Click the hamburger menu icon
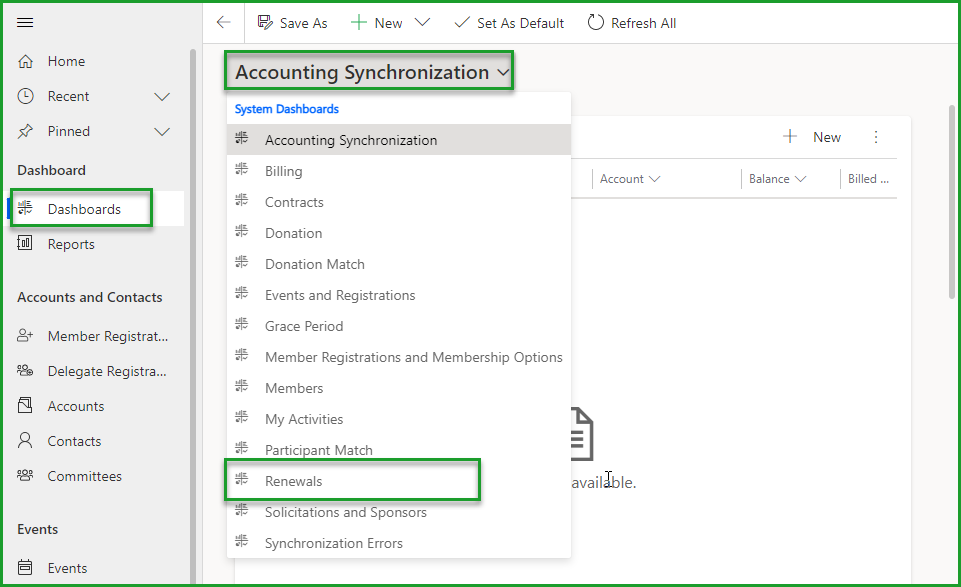961x587 pixels. [26, 23]
